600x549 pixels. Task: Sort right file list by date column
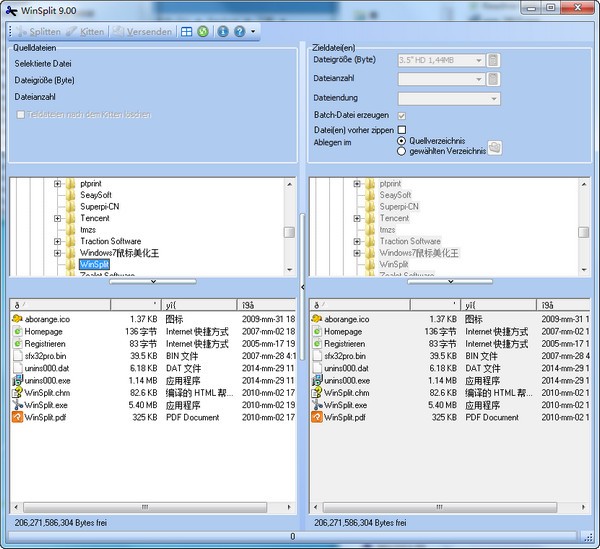[x=563, y=305]
